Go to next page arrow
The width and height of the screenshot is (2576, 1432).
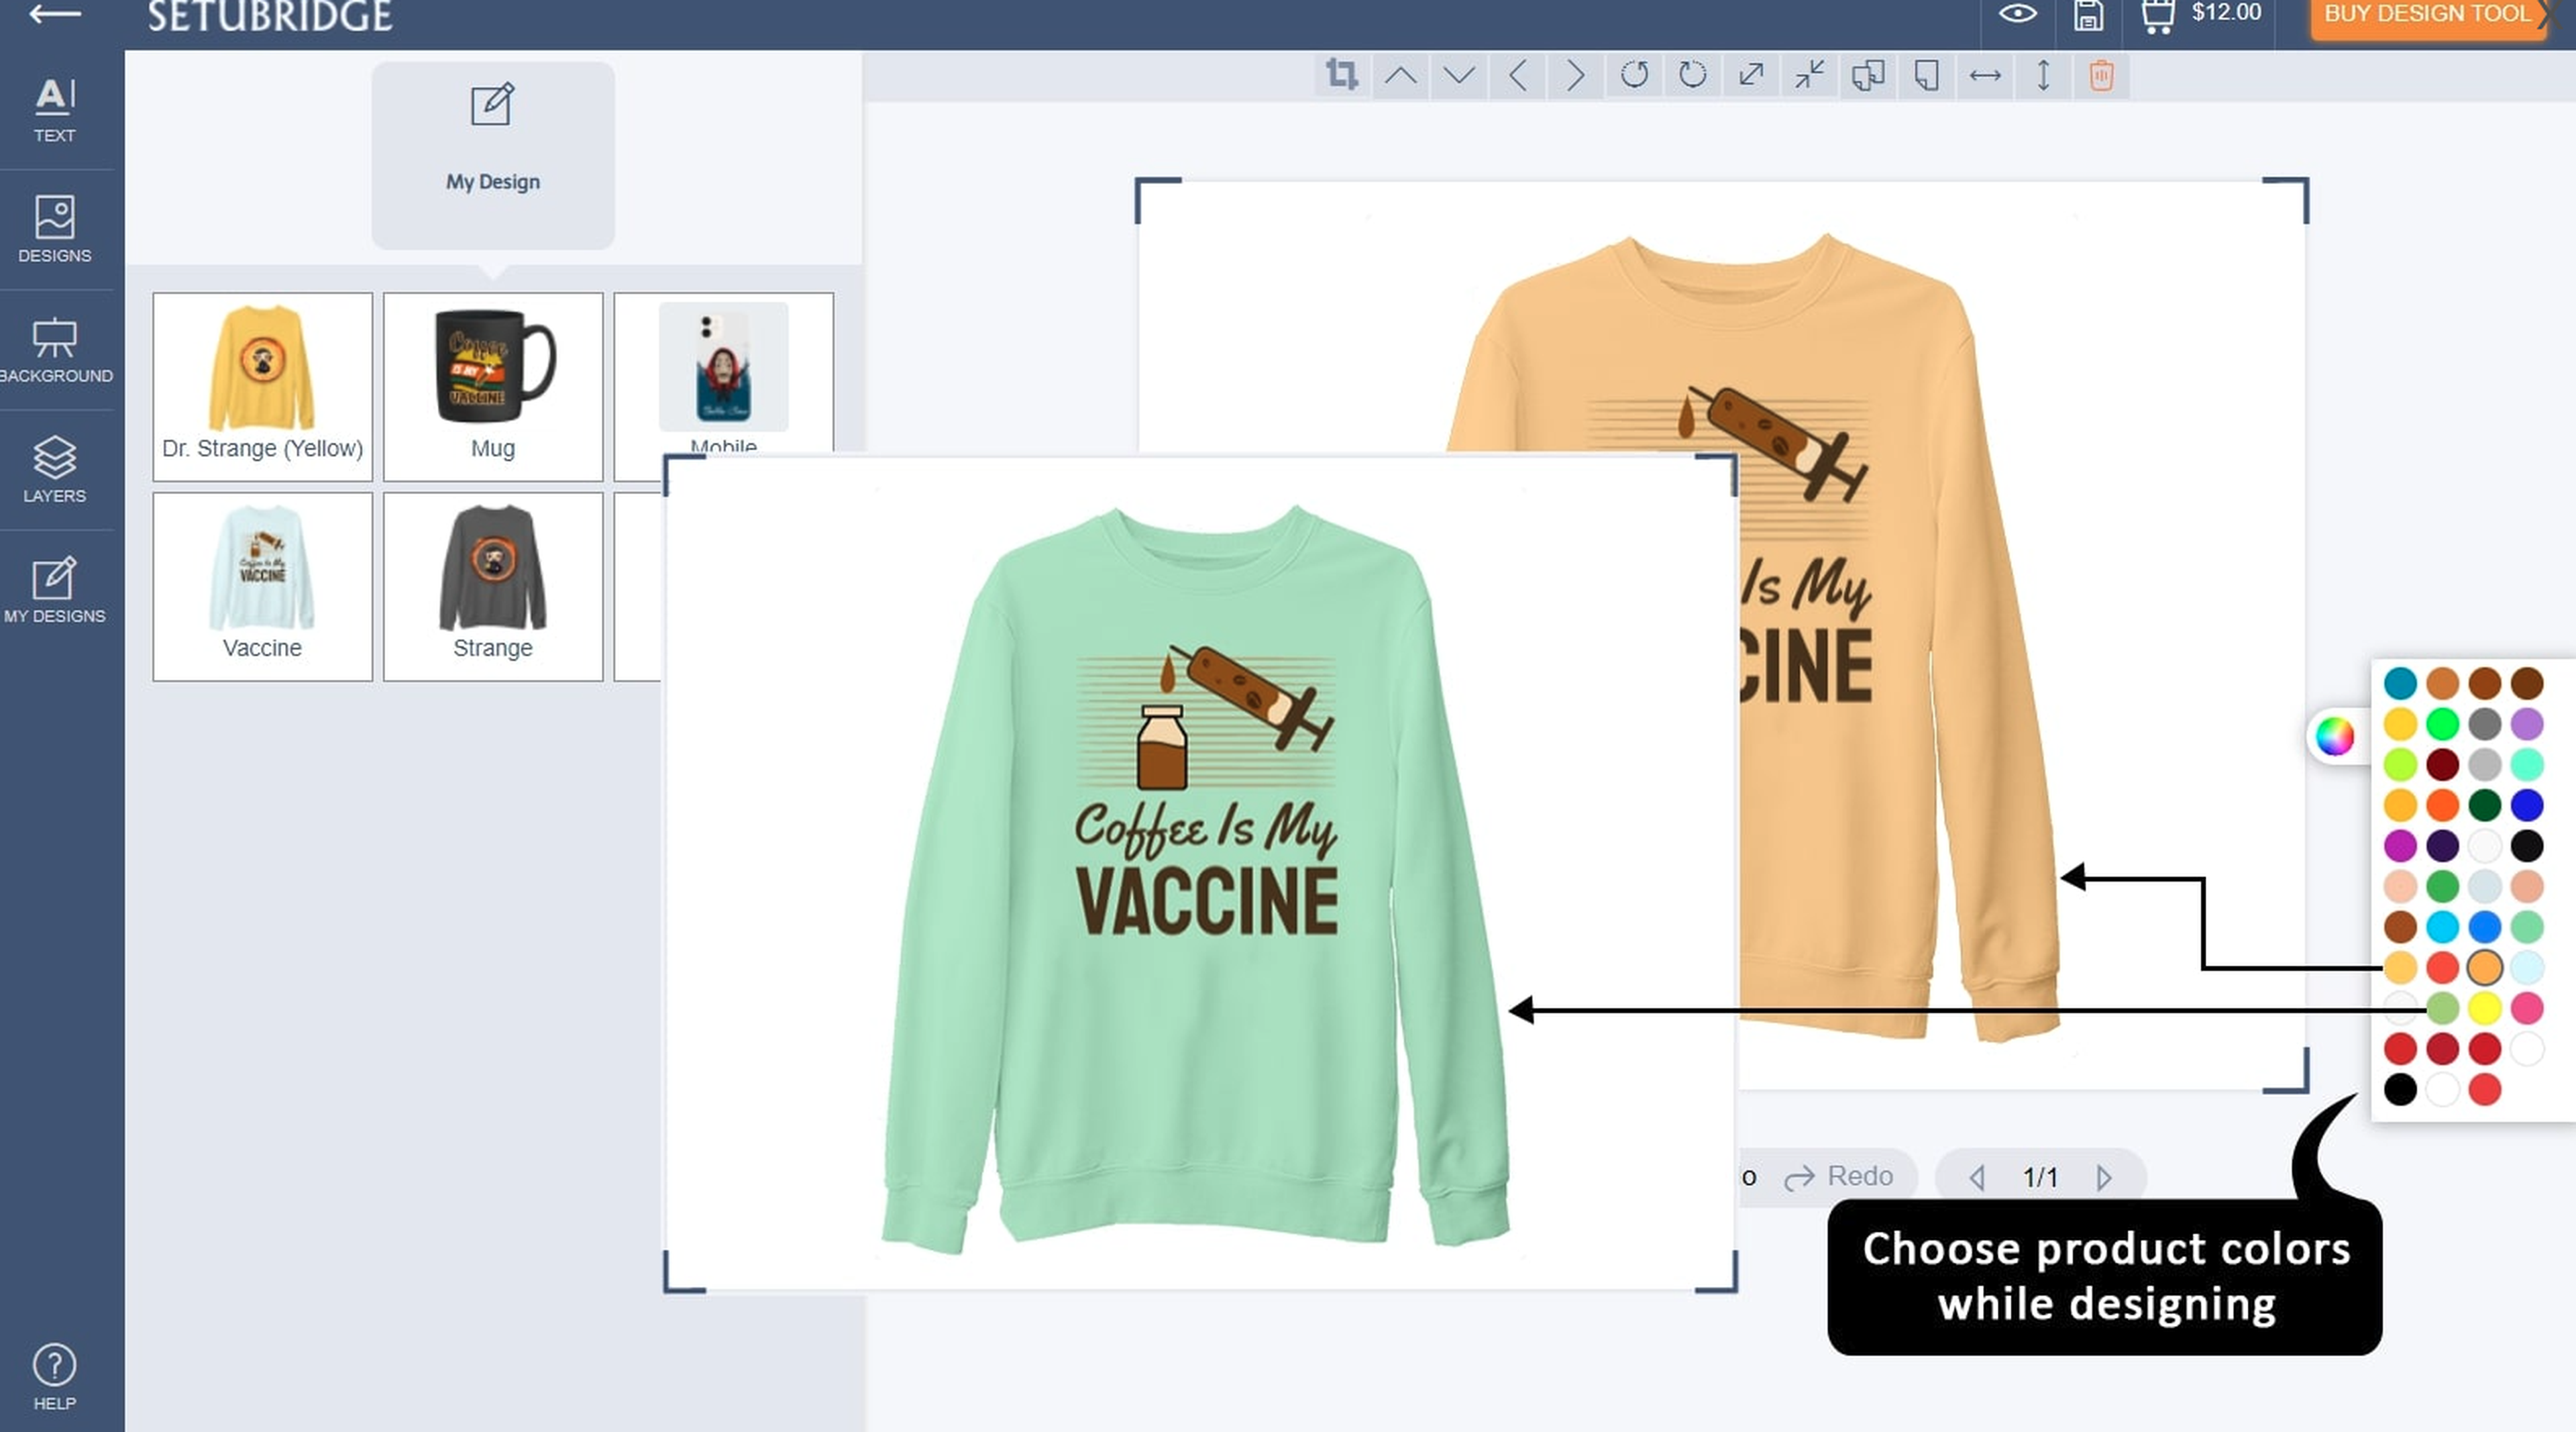(2104, 1177)
